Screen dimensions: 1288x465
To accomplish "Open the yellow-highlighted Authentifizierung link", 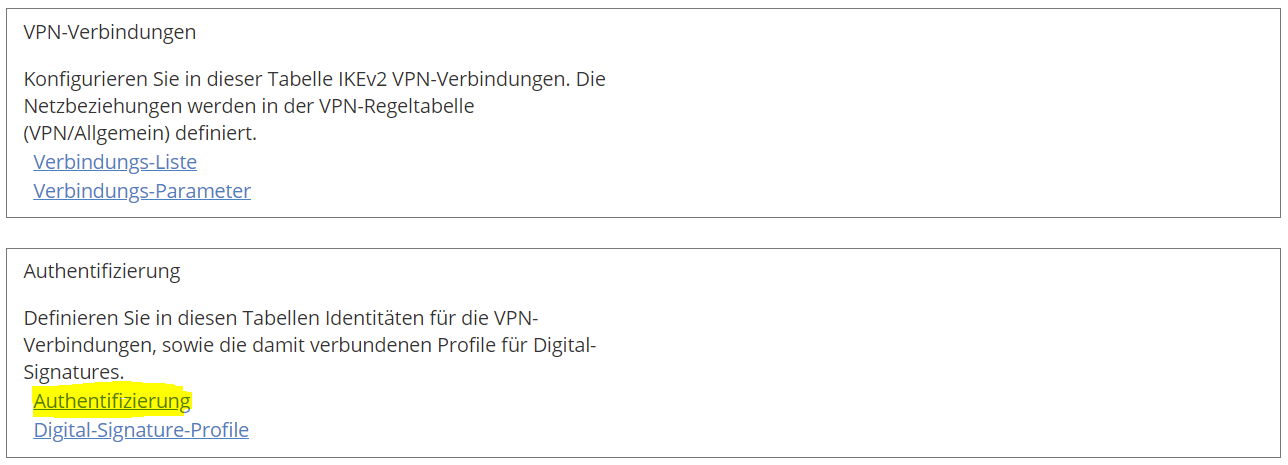I will click(112, 401).
